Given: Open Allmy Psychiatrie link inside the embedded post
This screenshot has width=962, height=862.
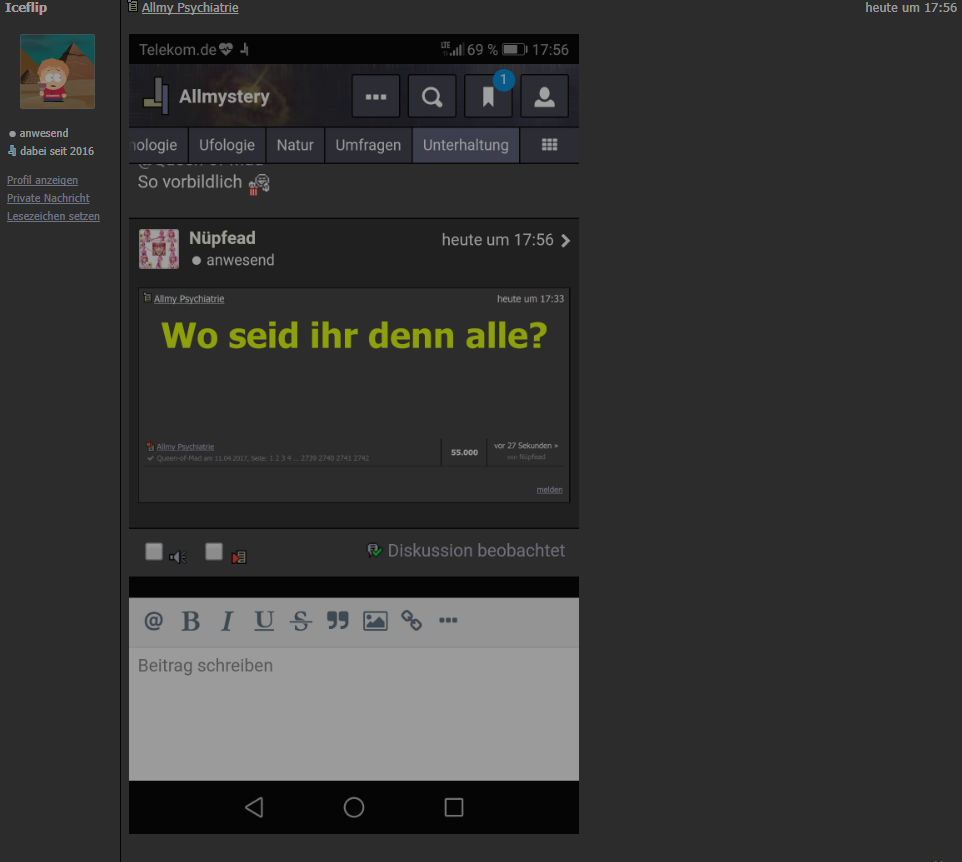Looking at the screenshot, I should click(x=189, y=299).
